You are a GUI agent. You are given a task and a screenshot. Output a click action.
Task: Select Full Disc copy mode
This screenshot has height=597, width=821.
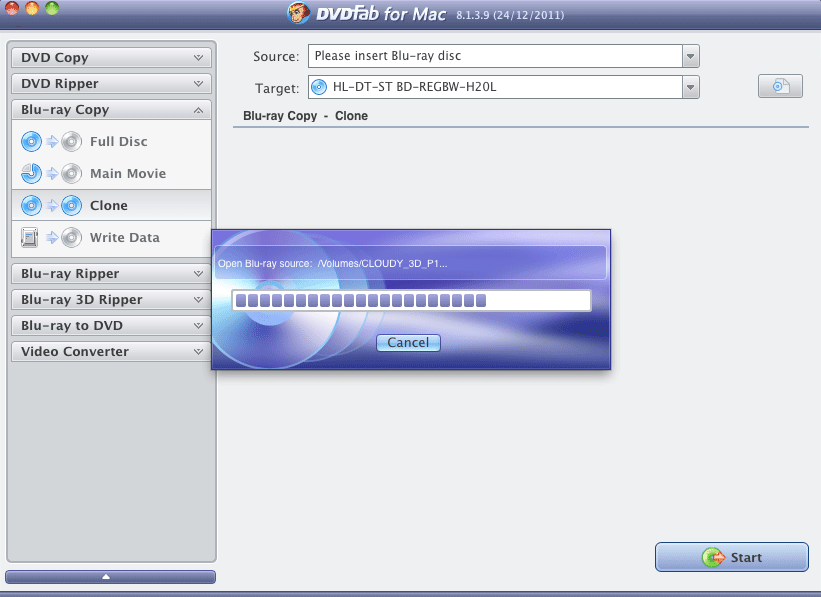pyautogui.click(x=112, y=141)
